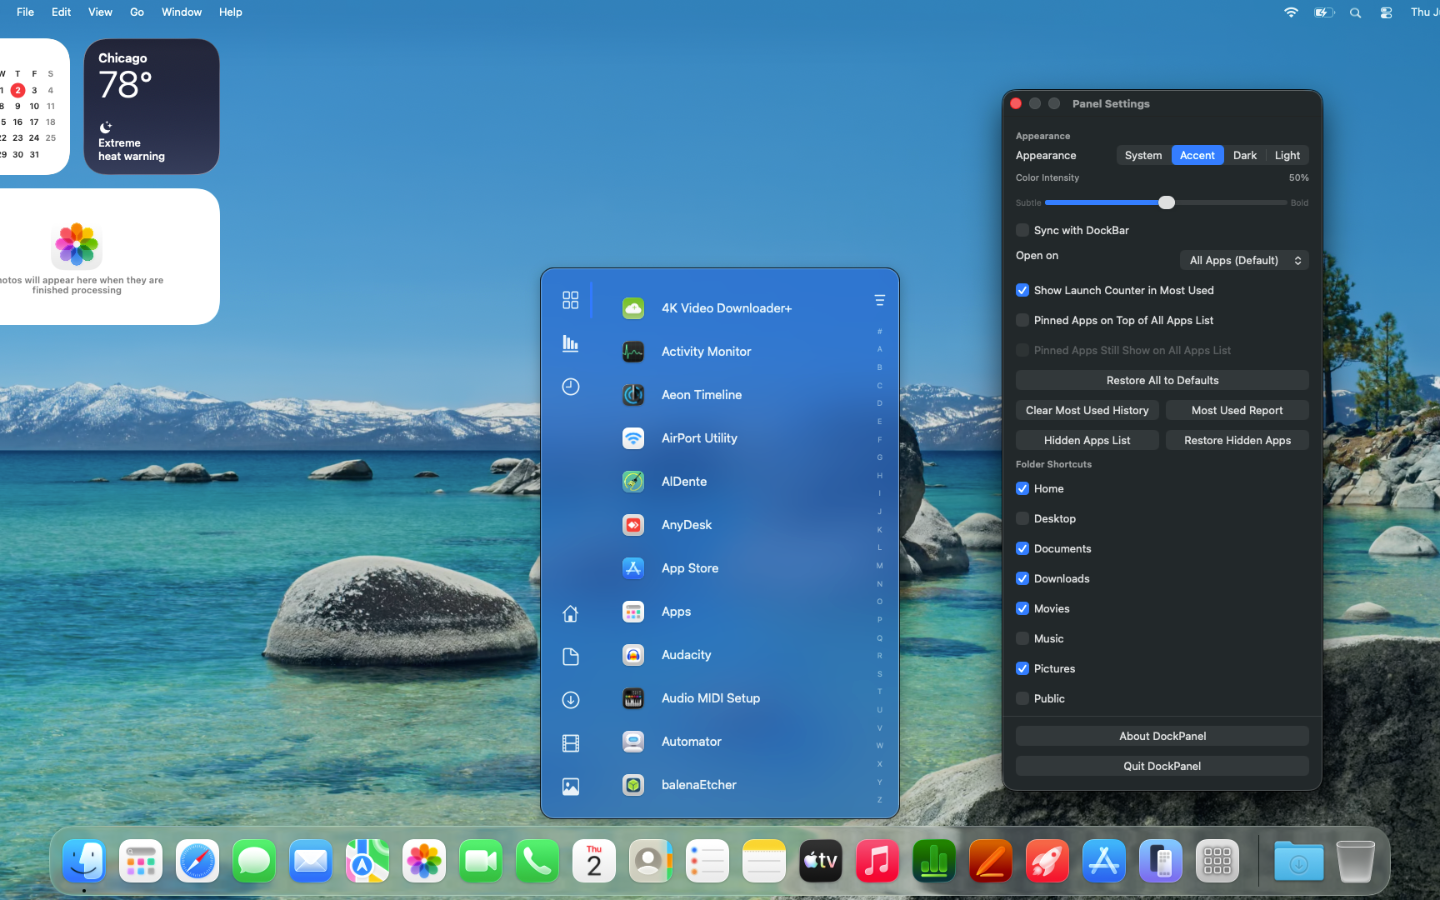
Task: Open Finder in the Dock
Action: tap(84, 861)
